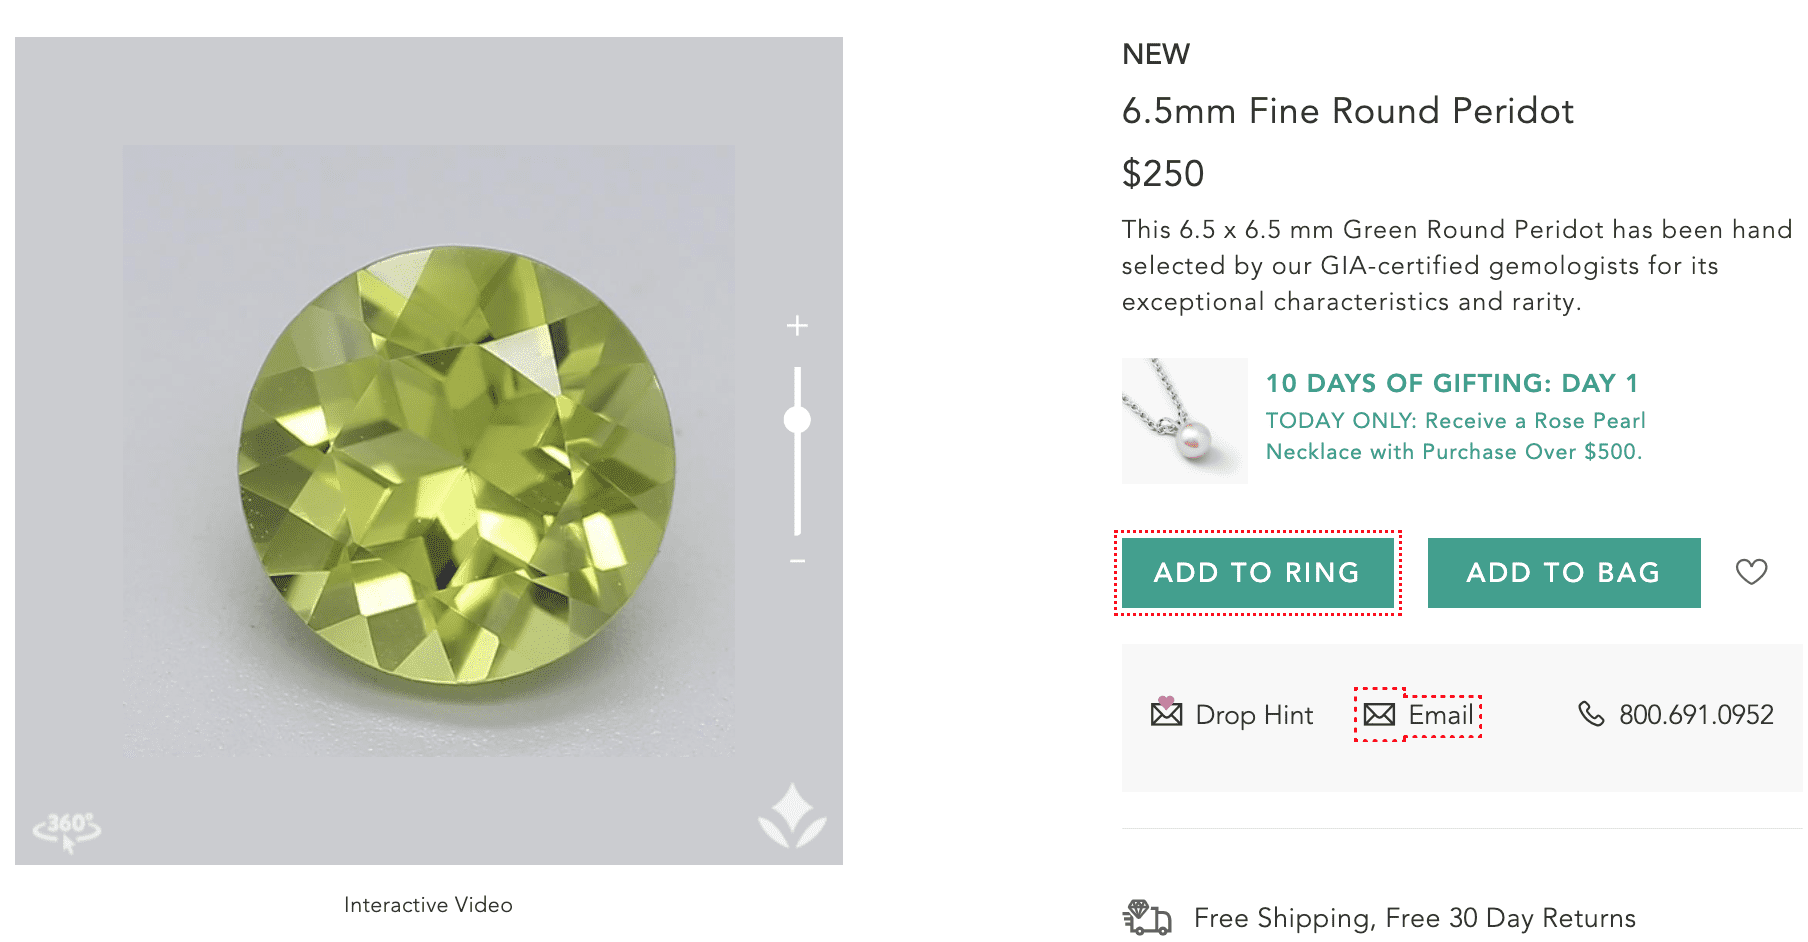Add peridot to wishlist with heart icon
The image size is (1808, 942).
(x=1751, y=572)
